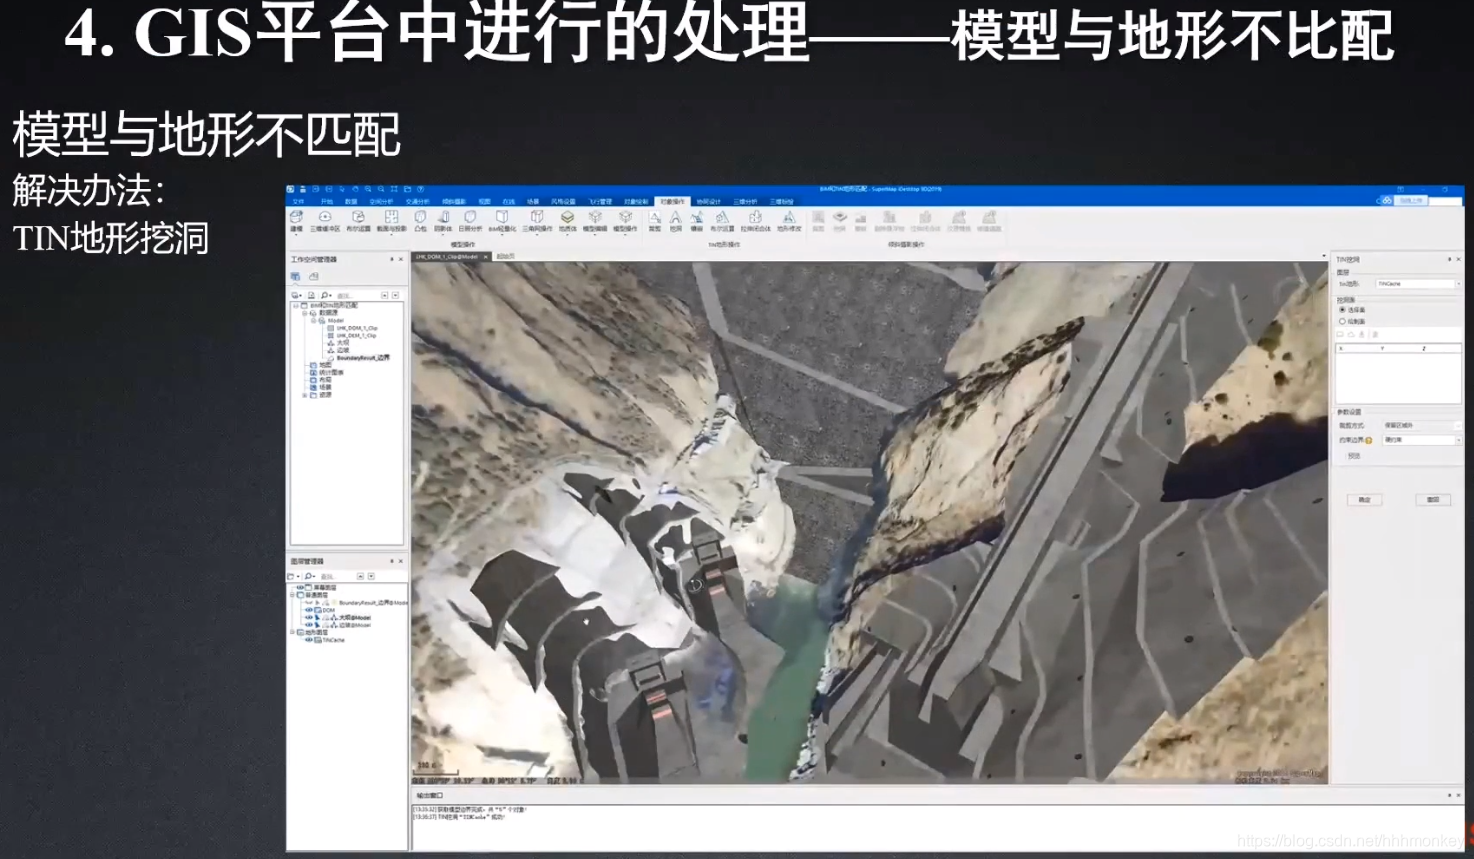
Task: Collapse the Model datasource node
Action: 313,320
